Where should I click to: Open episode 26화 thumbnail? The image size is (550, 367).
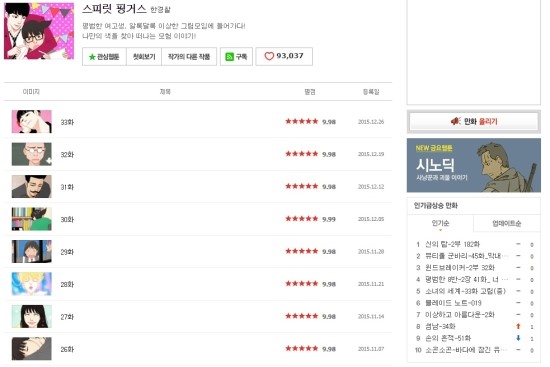pyautogui.click(x=32, y=349)
